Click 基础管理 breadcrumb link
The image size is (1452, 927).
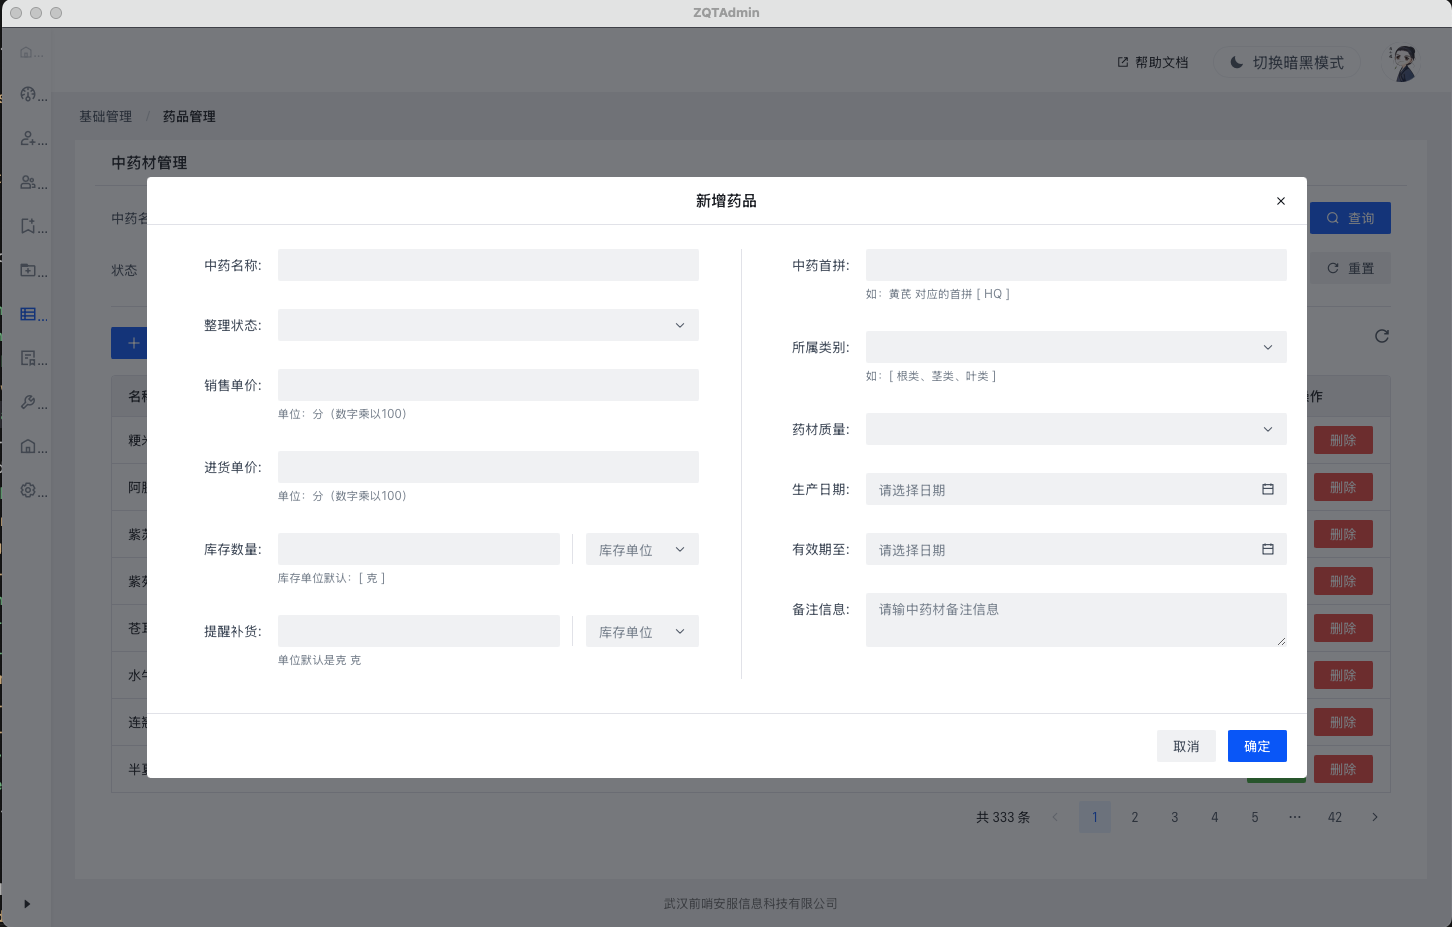coord(105,116)
